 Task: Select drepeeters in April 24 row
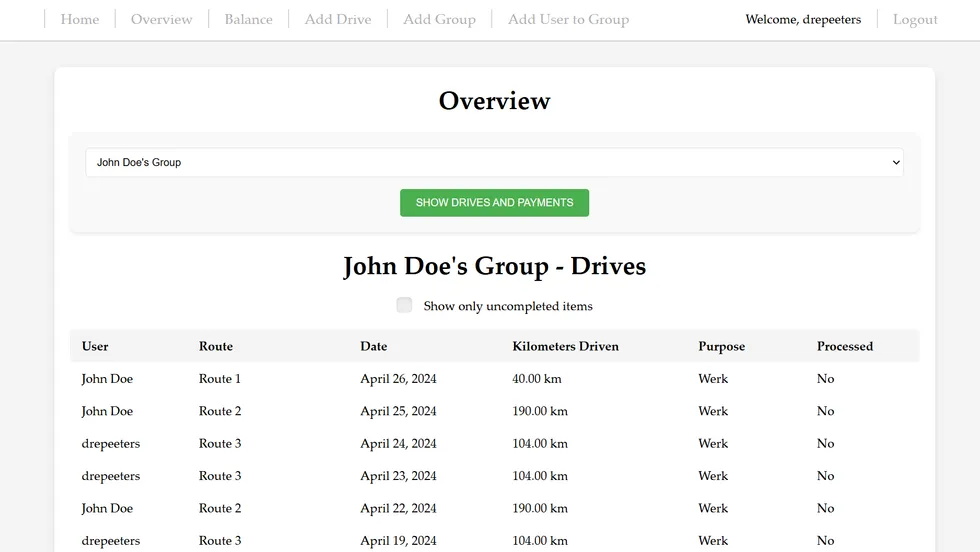coord(111,444)
